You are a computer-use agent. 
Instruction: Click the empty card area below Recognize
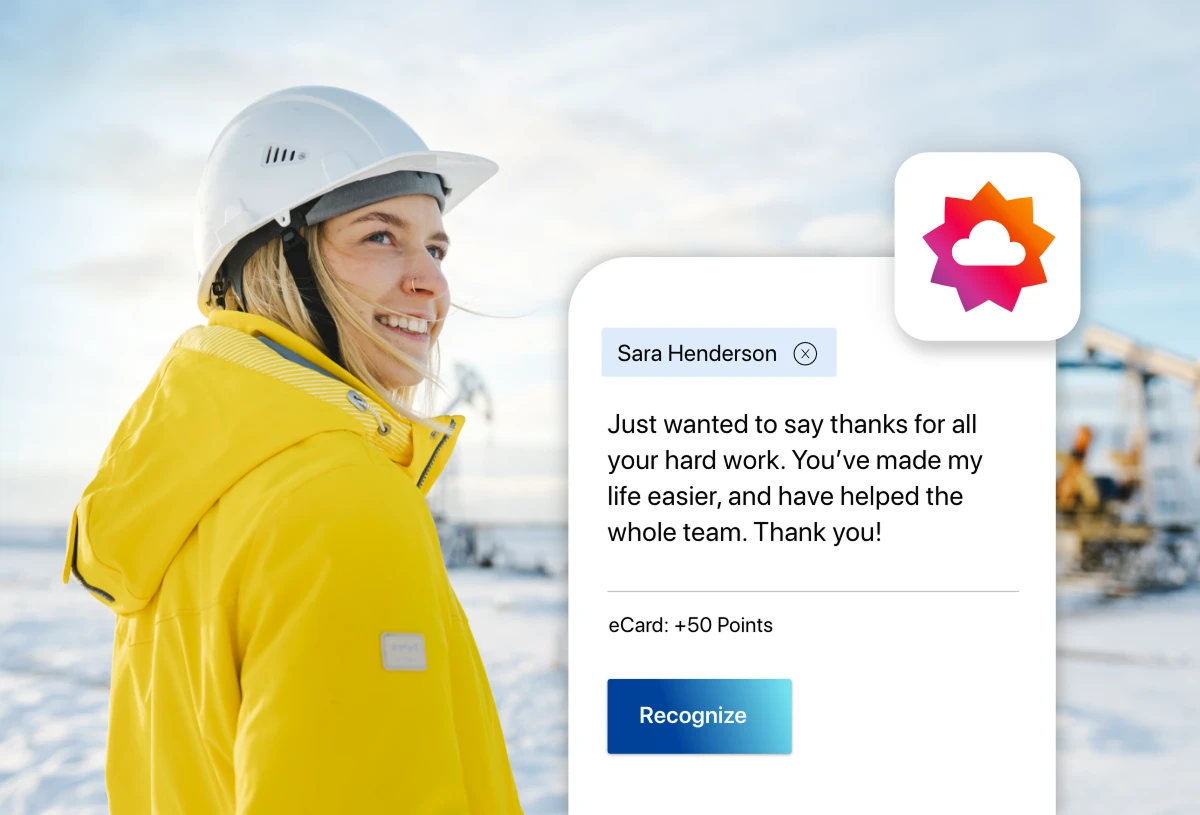pos(812,785)
